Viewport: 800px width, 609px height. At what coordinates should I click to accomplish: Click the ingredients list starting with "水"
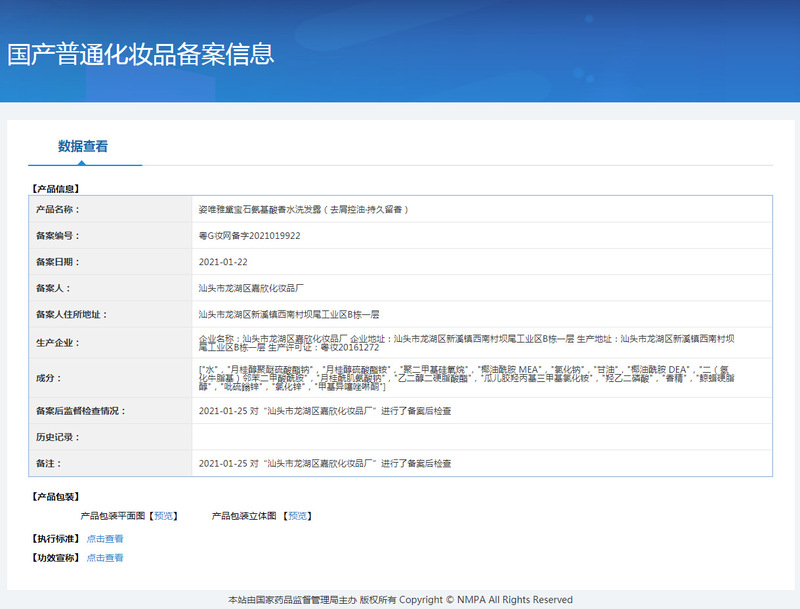click(x=466, y=378)
